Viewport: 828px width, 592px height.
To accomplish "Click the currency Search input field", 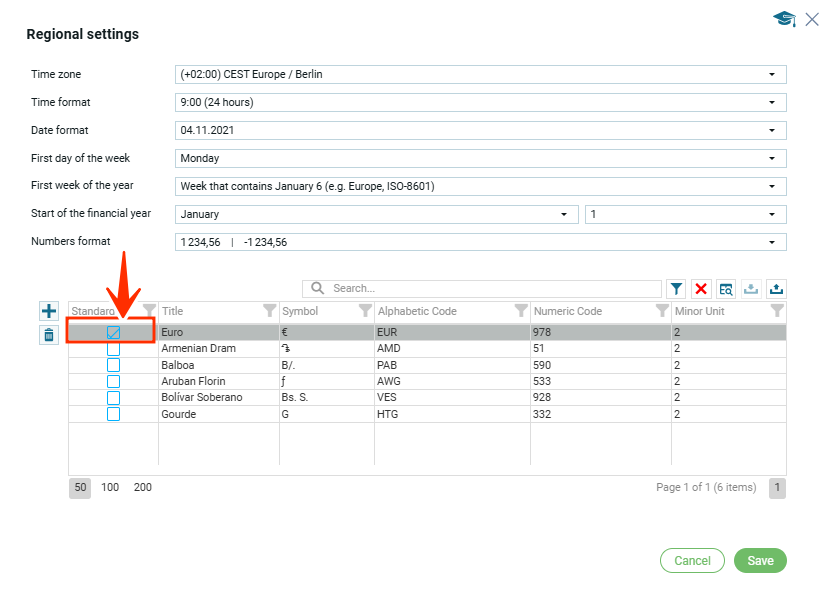I will (x=490, y=288).
